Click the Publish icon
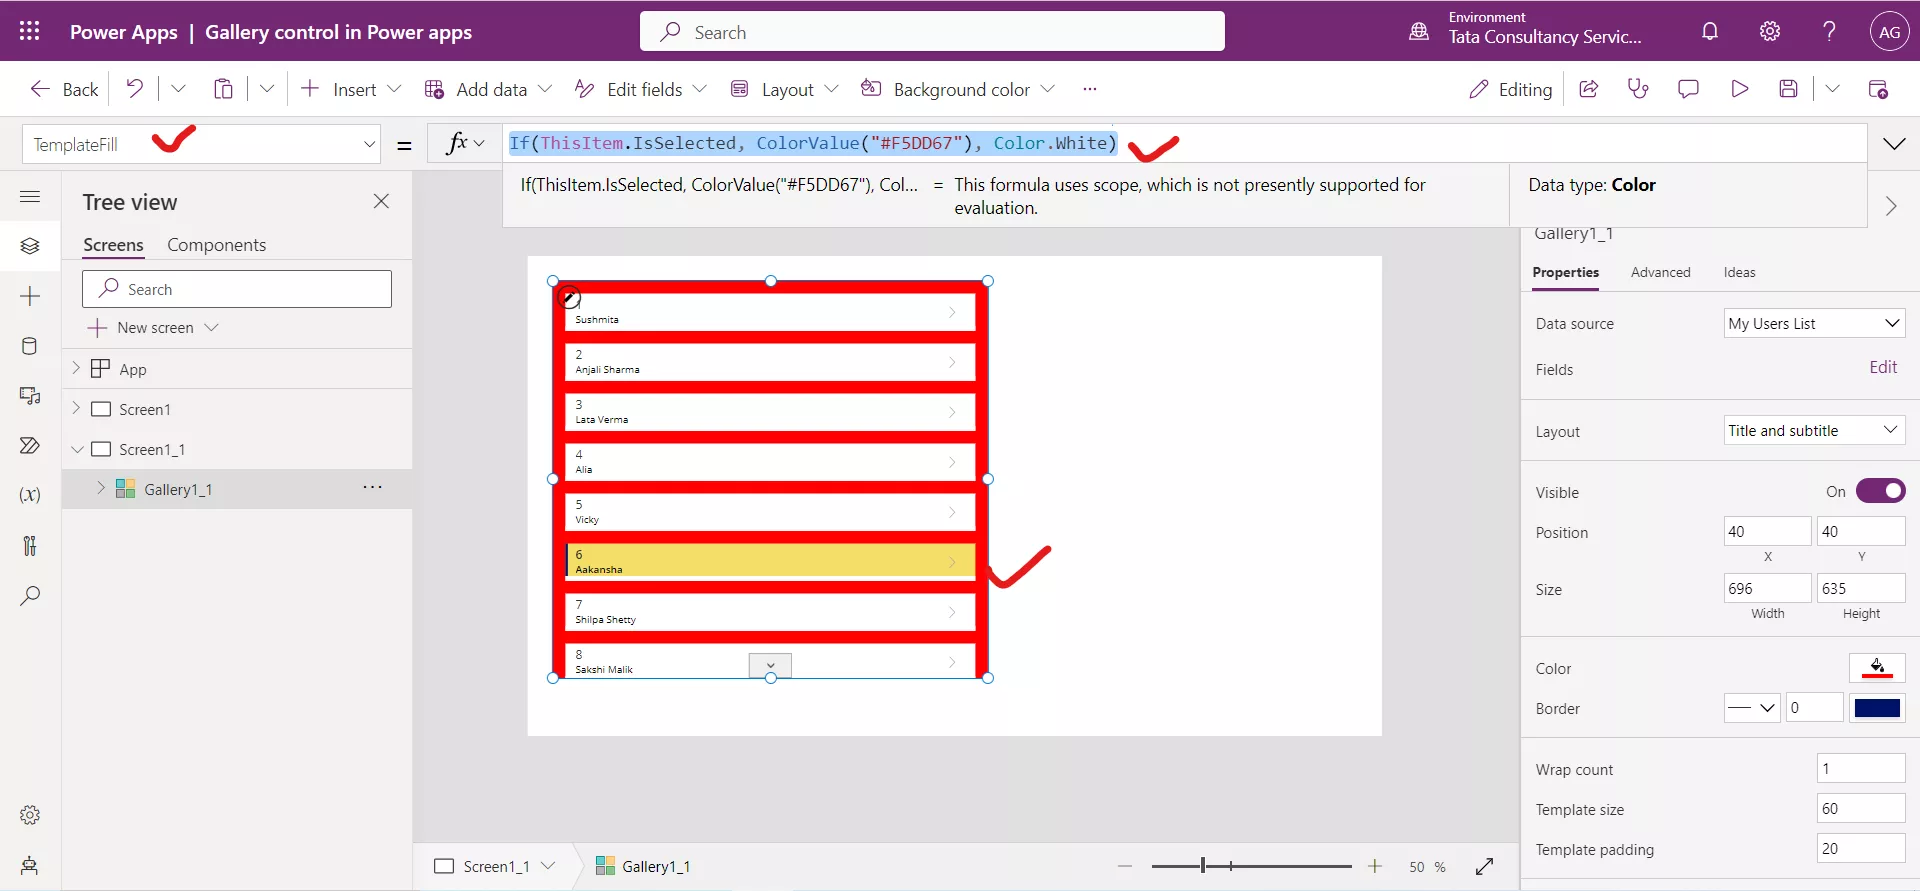The height and width of the screenshot is (891, 1920). 1878,89
